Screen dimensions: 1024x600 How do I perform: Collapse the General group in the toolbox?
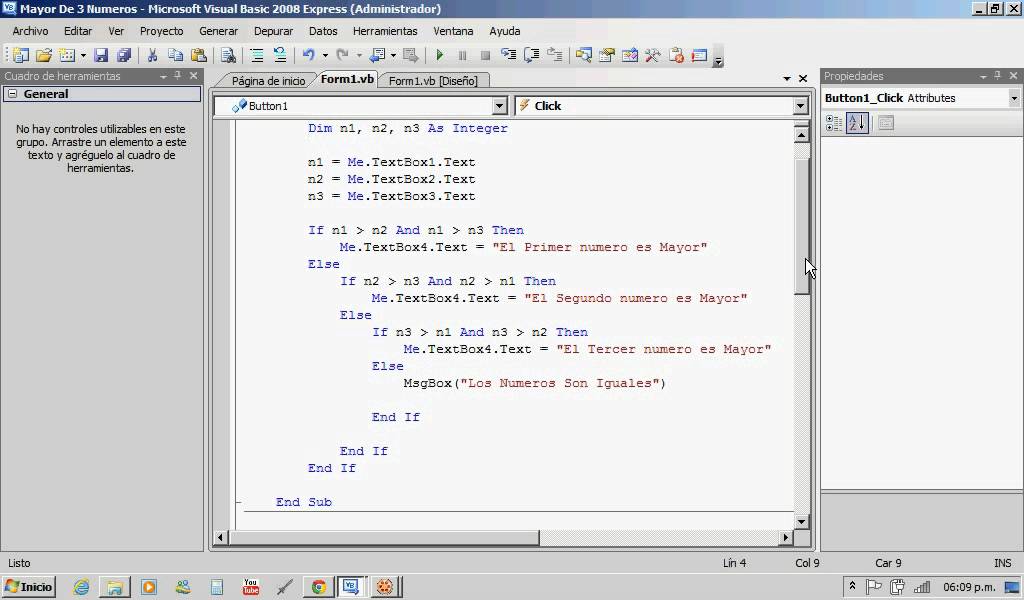pos(12,94)
